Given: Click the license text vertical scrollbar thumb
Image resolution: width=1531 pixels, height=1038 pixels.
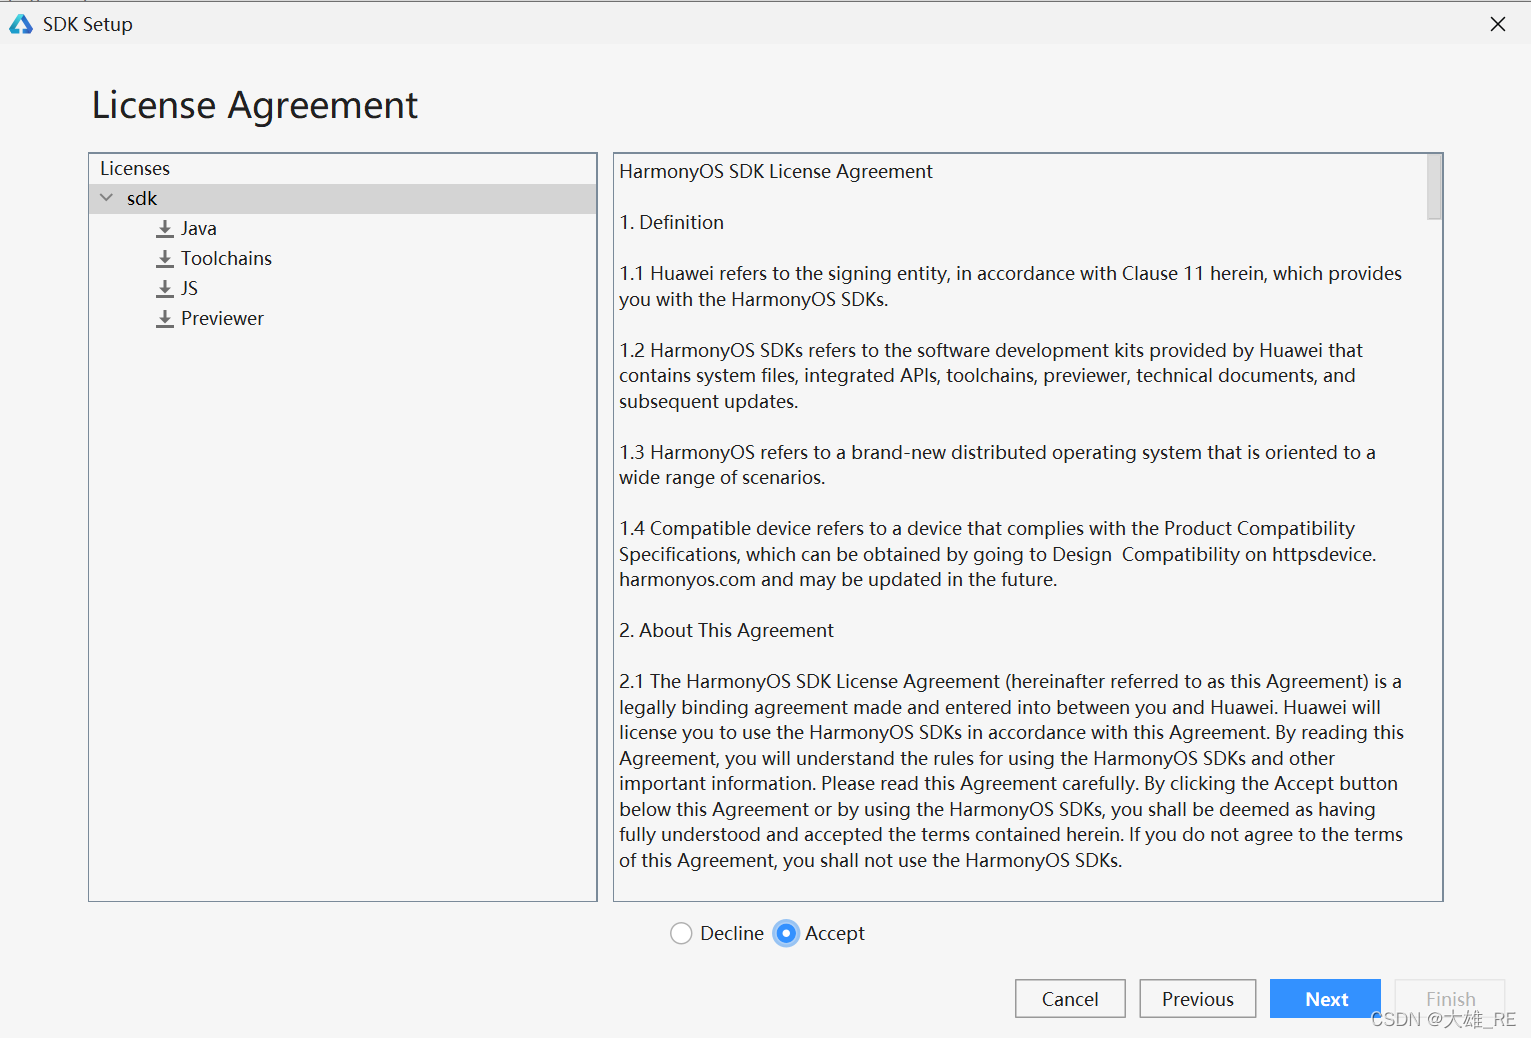Looking at the screenshot, I should (1434, 187).
